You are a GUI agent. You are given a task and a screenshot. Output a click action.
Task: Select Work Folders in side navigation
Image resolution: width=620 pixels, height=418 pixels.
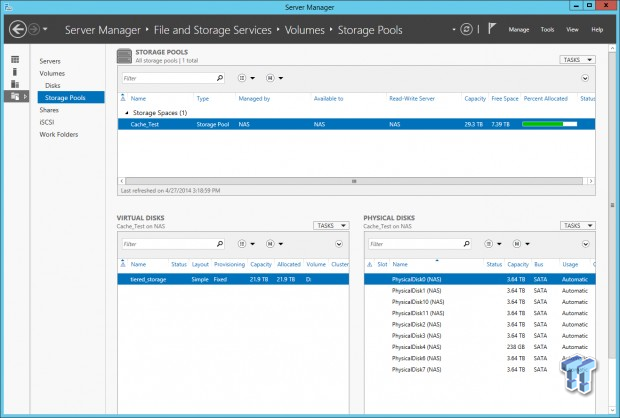coord(59,134)
